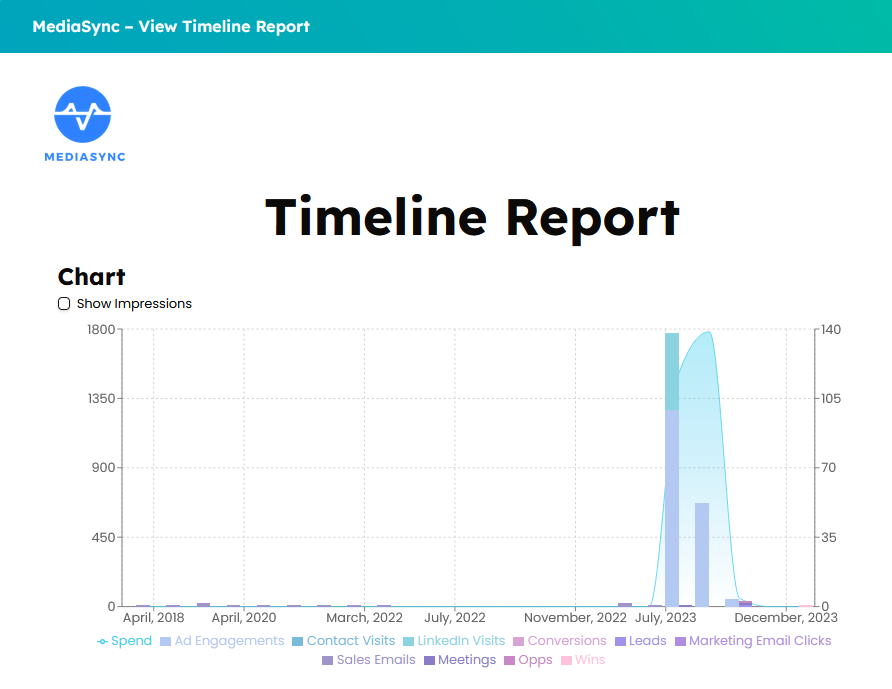This screenshot has height=689, width=892.
Task: Toggle the Spend legend entry
Action: tap(125, 641)
